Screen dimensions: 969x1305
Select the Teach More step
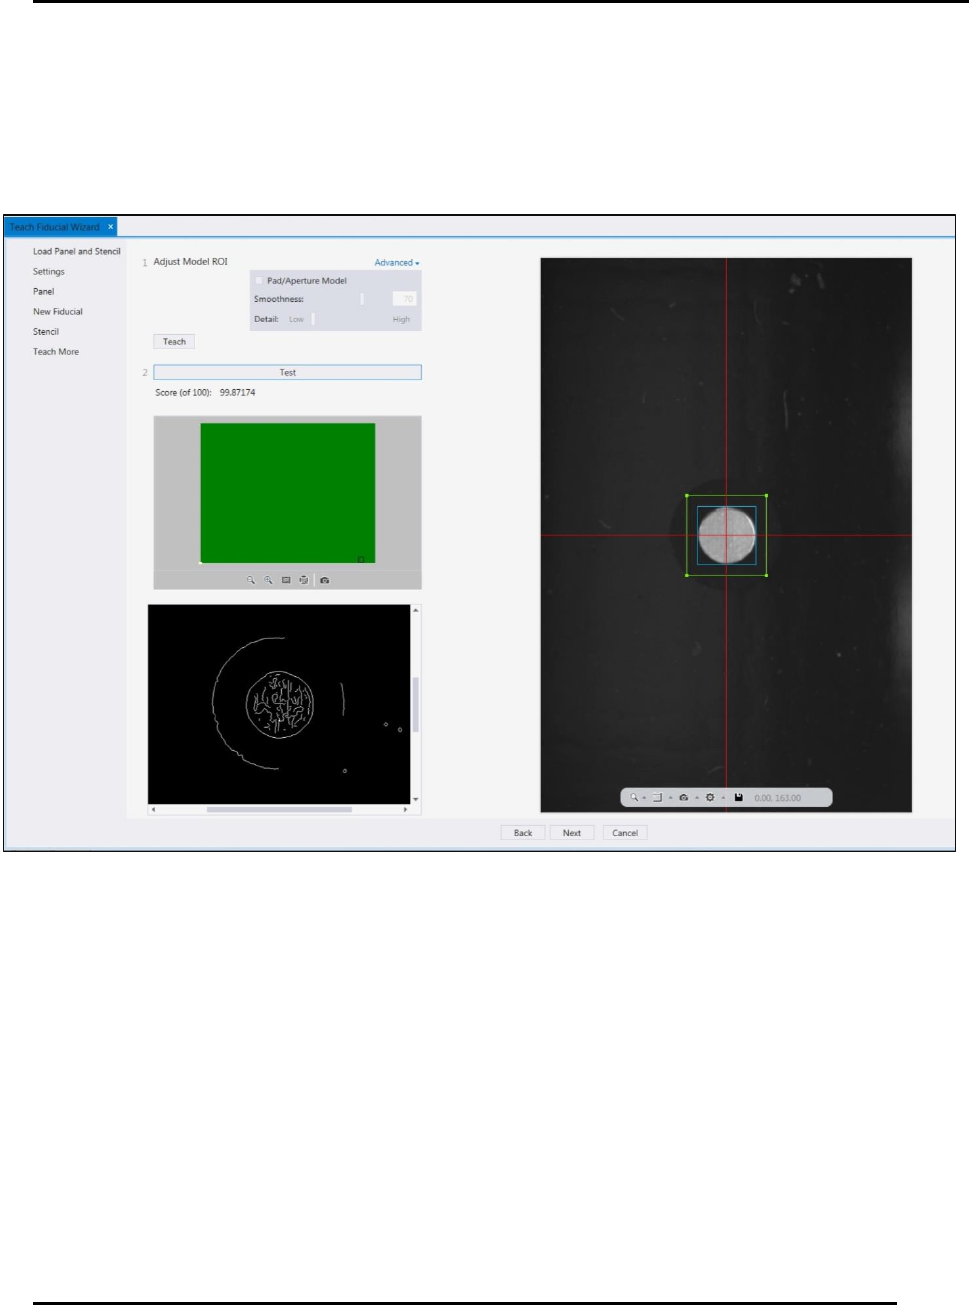pos(55,352)
